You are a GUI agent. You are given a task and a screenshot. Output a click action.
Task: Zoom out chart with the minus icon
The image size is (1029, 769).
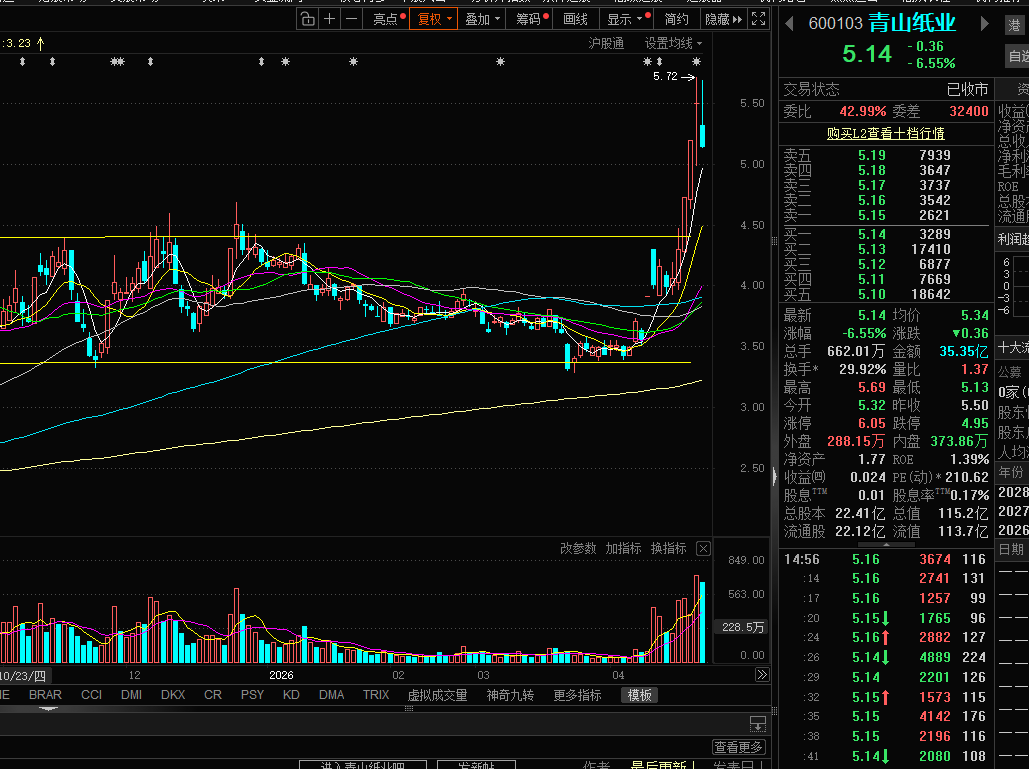(x=352, y=19)
